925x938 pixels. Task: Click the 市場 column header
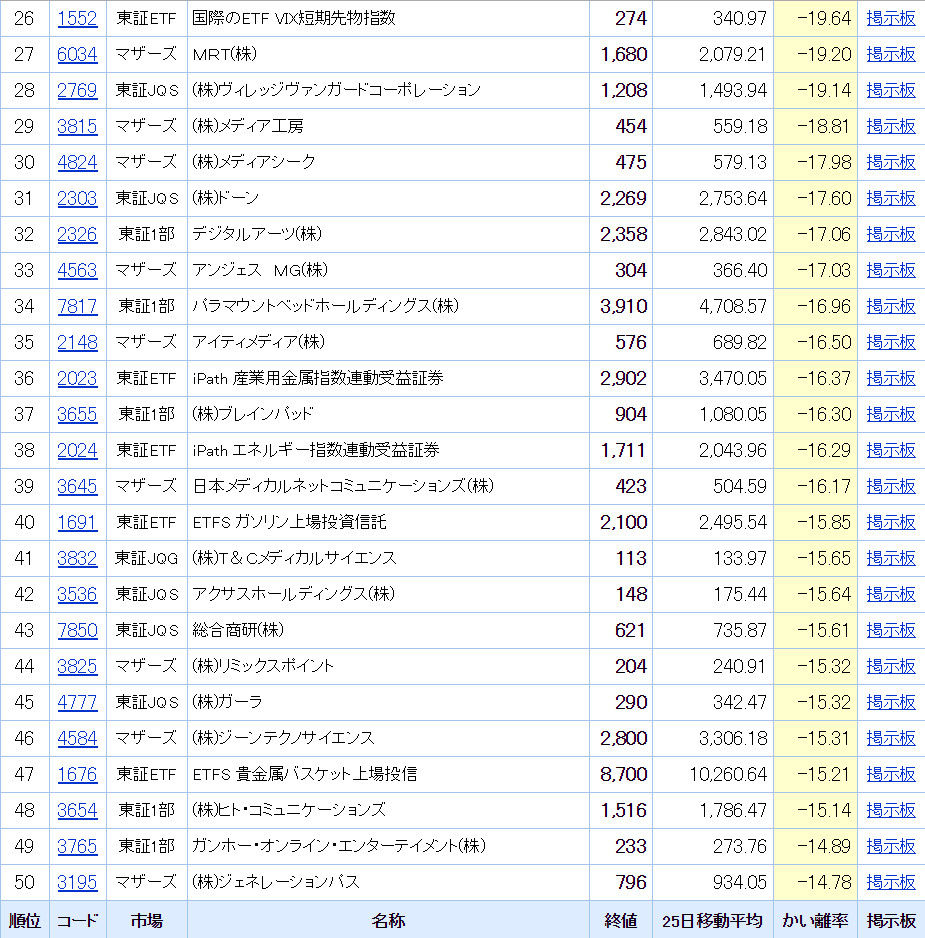click(147, 920)
